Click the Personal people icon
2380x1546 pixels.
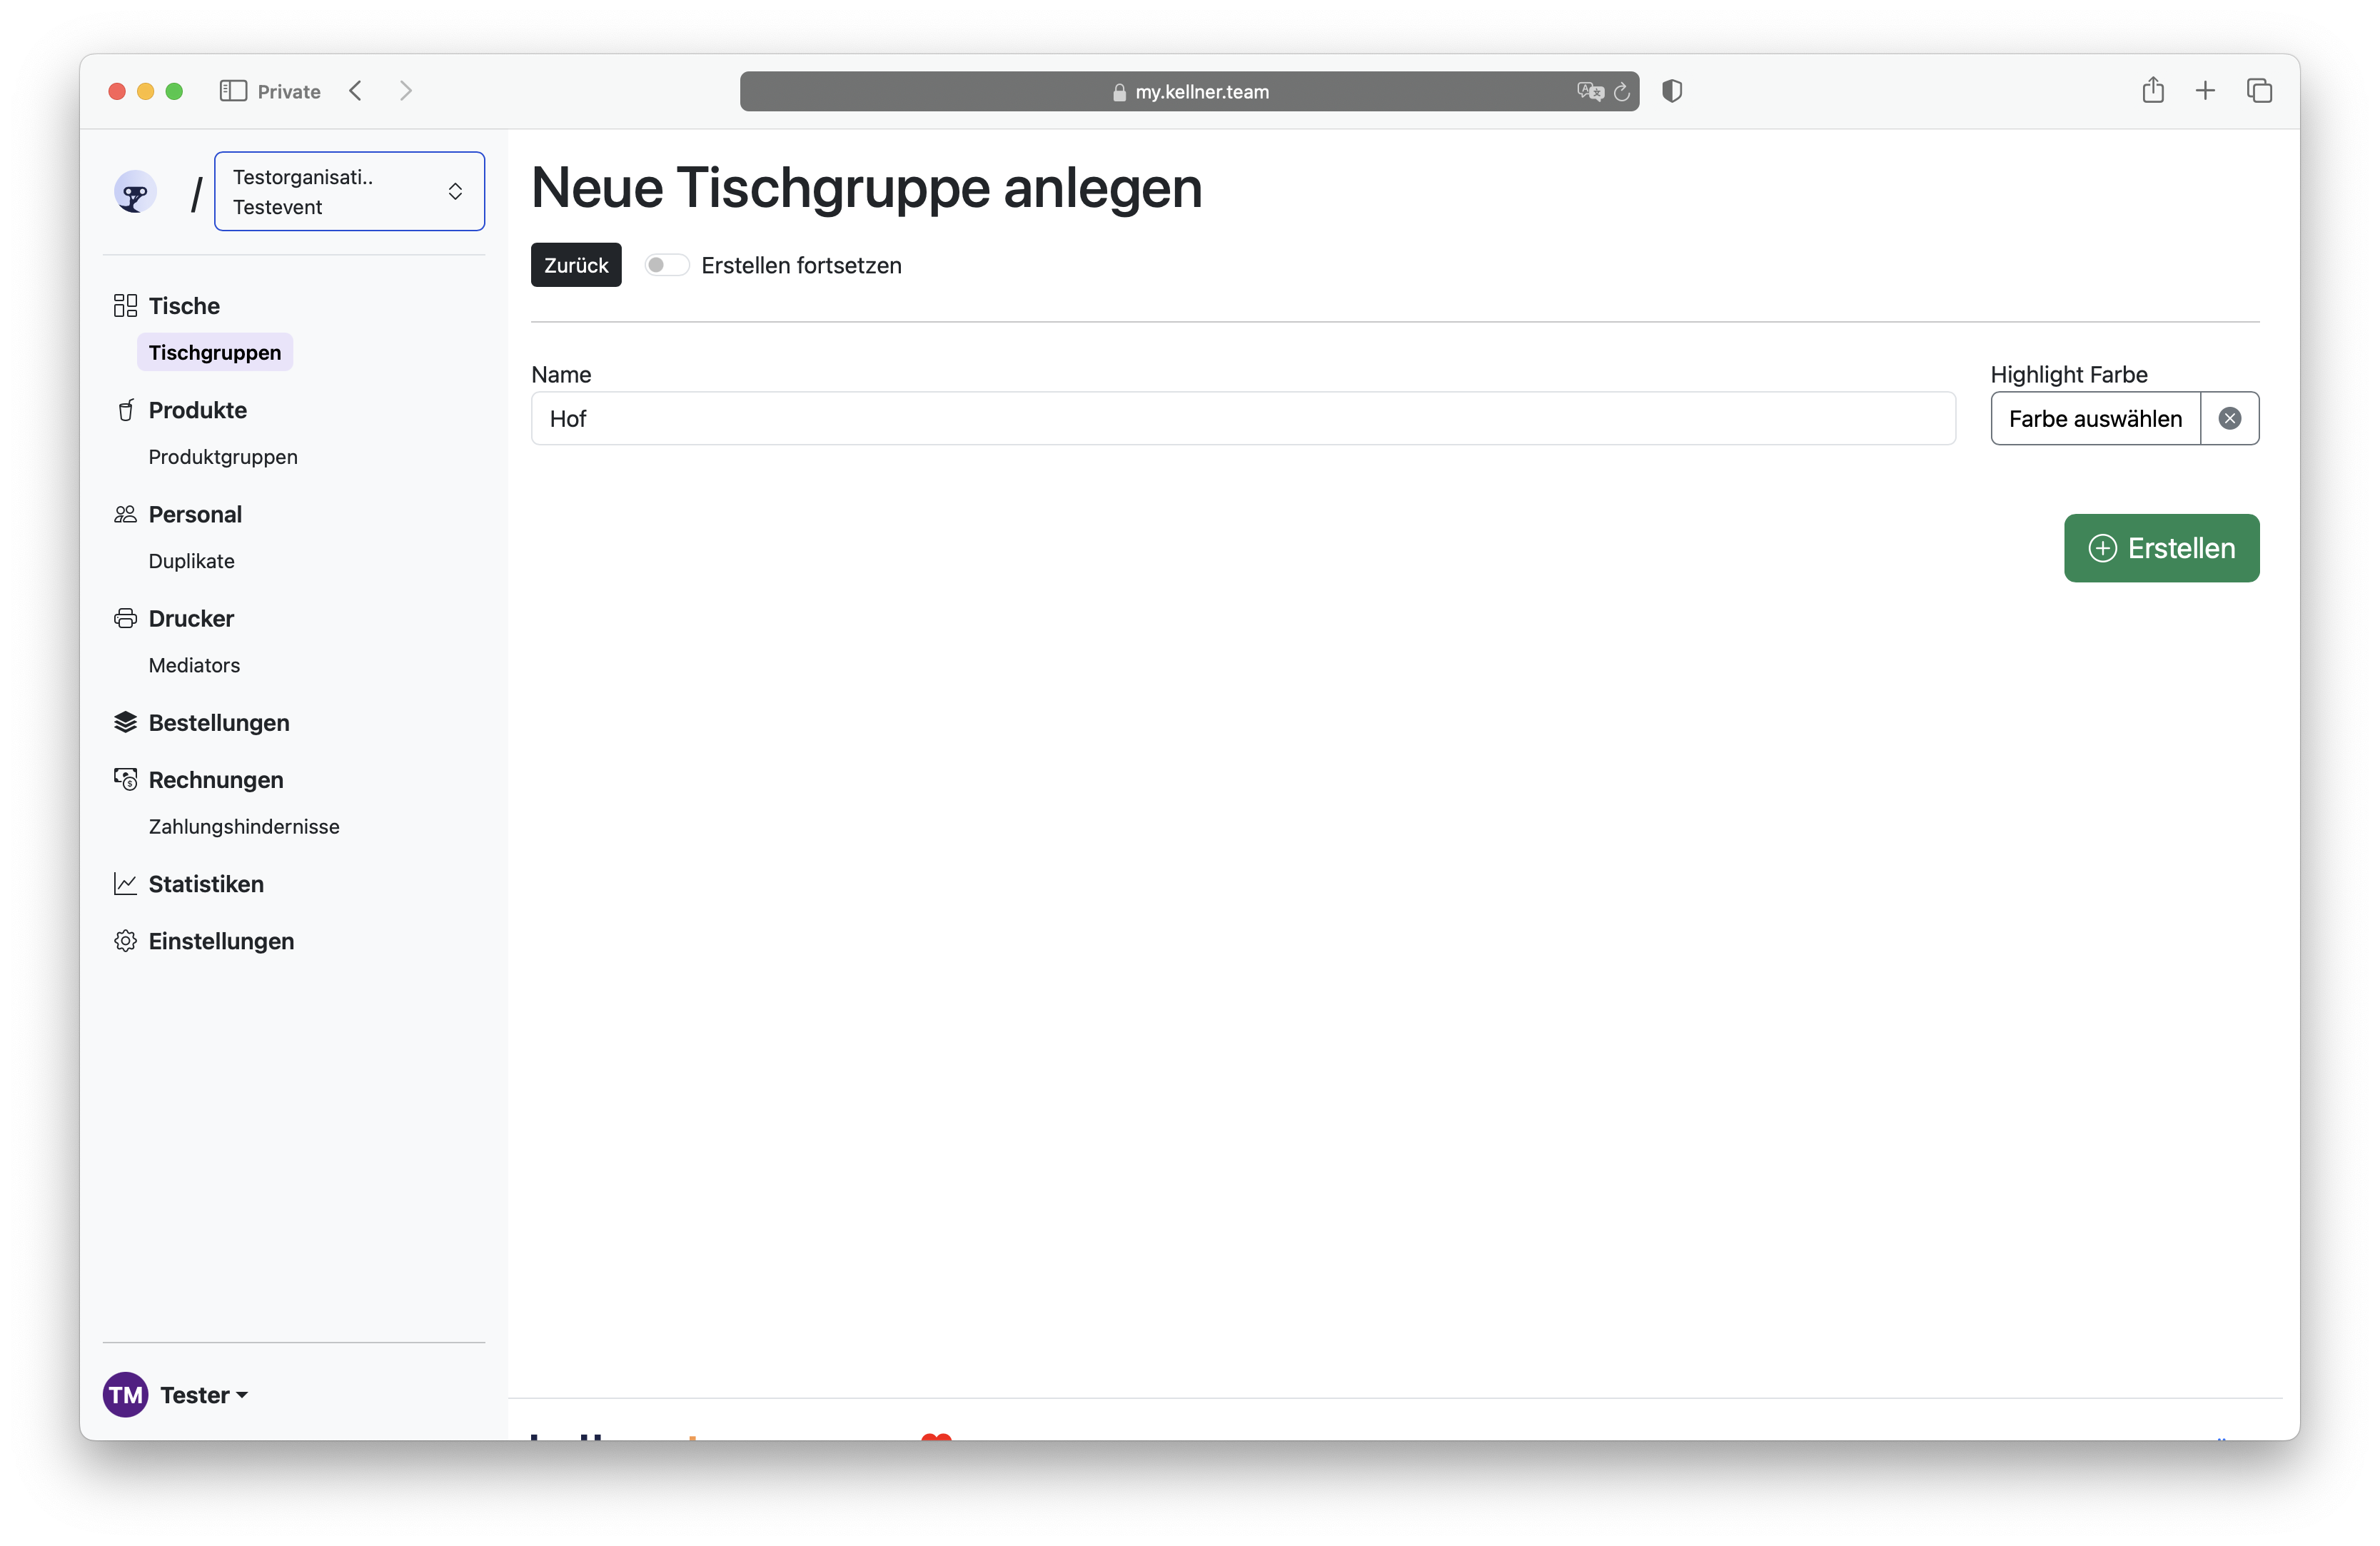(x=125, y=514)
